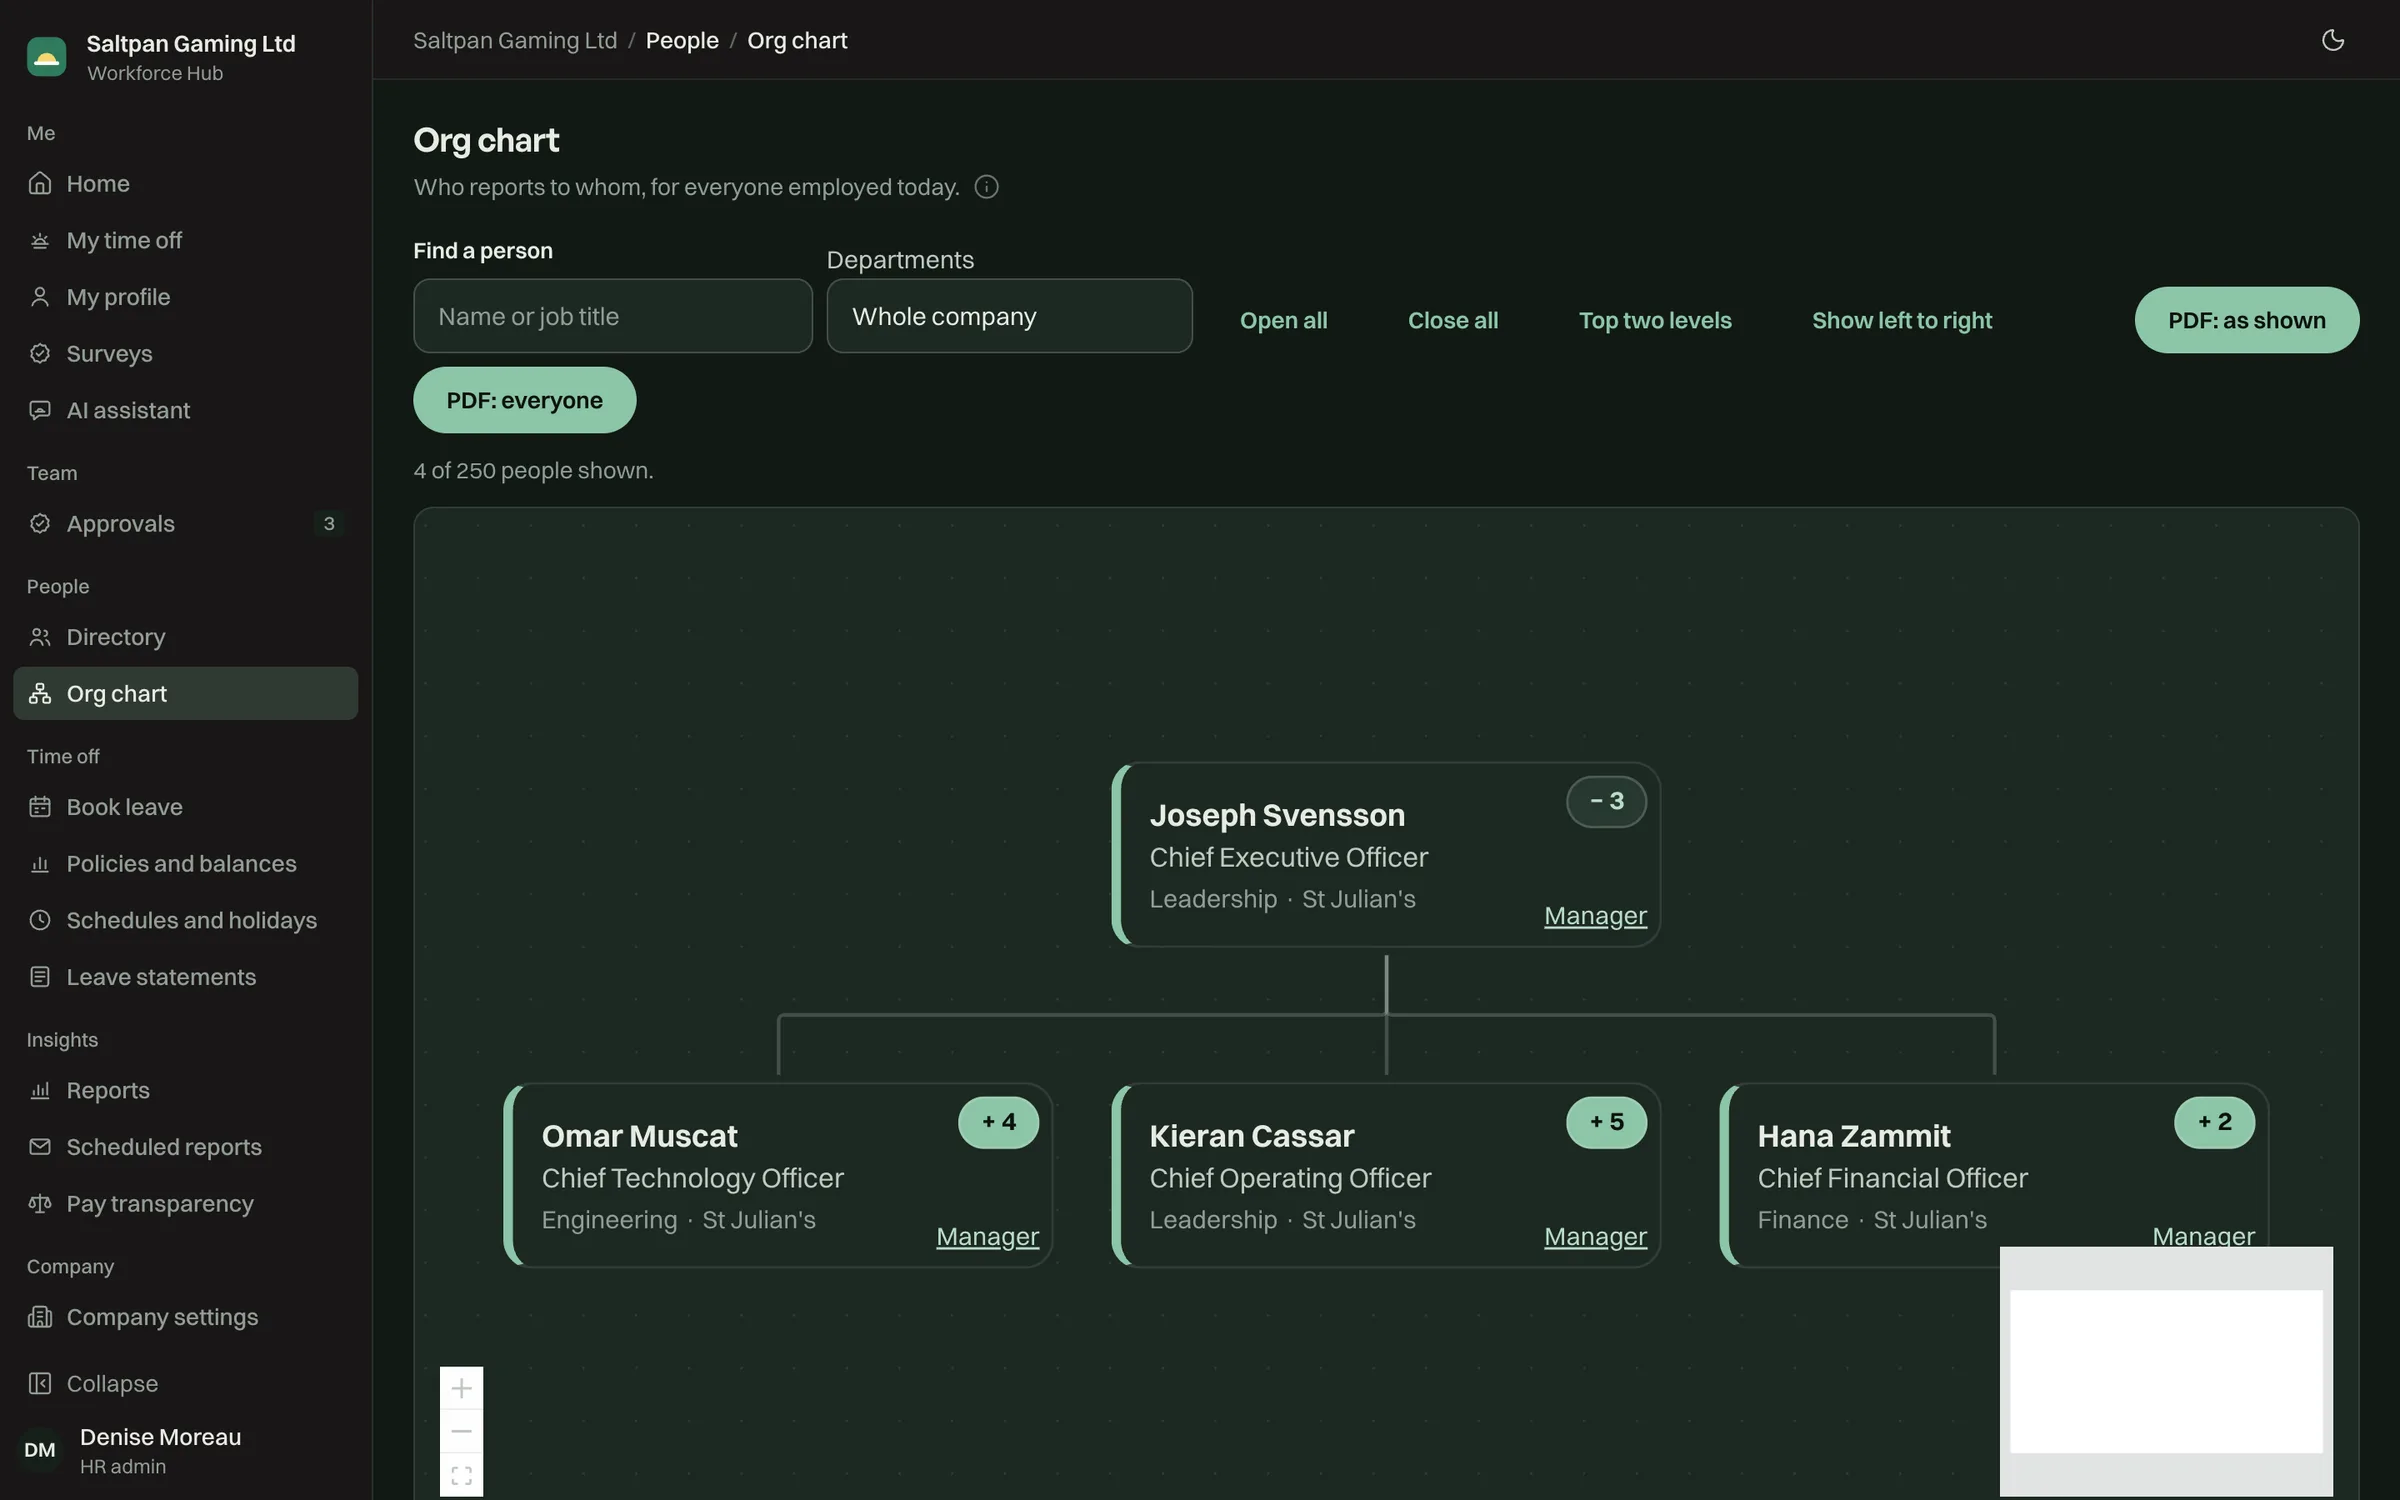This screenshot has width=2400, height=1500.
Task: Click the Saltpan Gaming logo icon
Action: [46, 57]
